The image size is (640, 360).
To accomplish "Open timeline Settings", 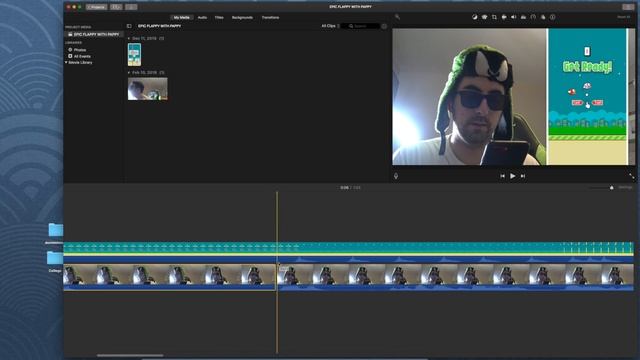I will 625,187.
